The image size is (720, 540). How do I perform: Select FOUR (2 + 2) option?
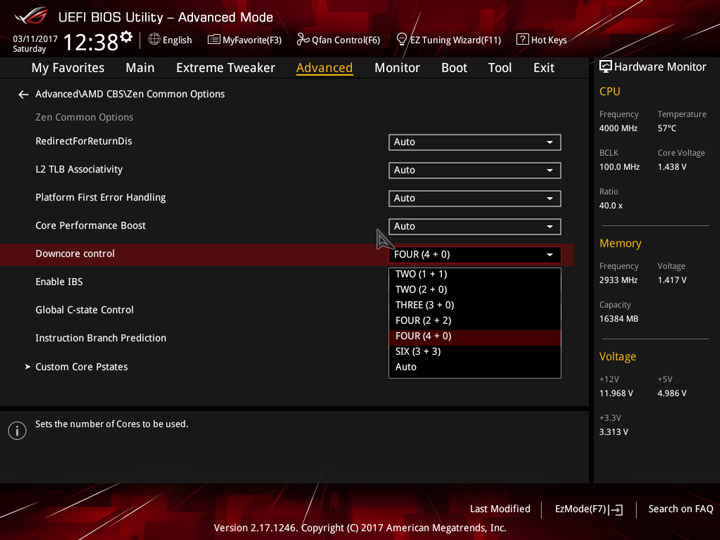click(x=474, y=321)
